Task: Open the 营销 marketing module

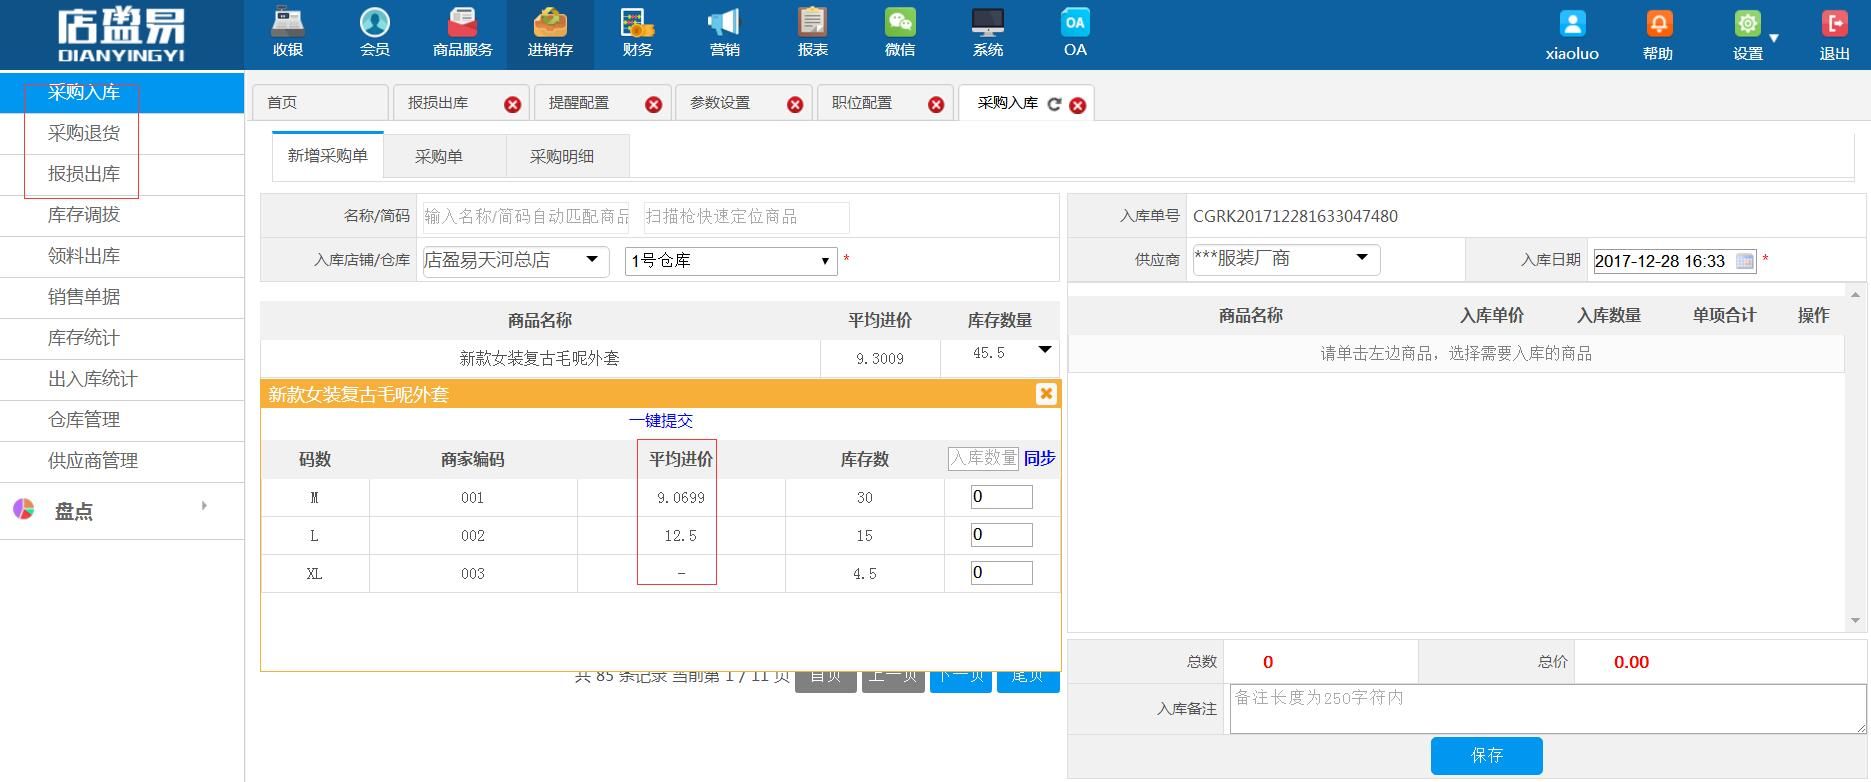Action: click(x=724, y=33)
